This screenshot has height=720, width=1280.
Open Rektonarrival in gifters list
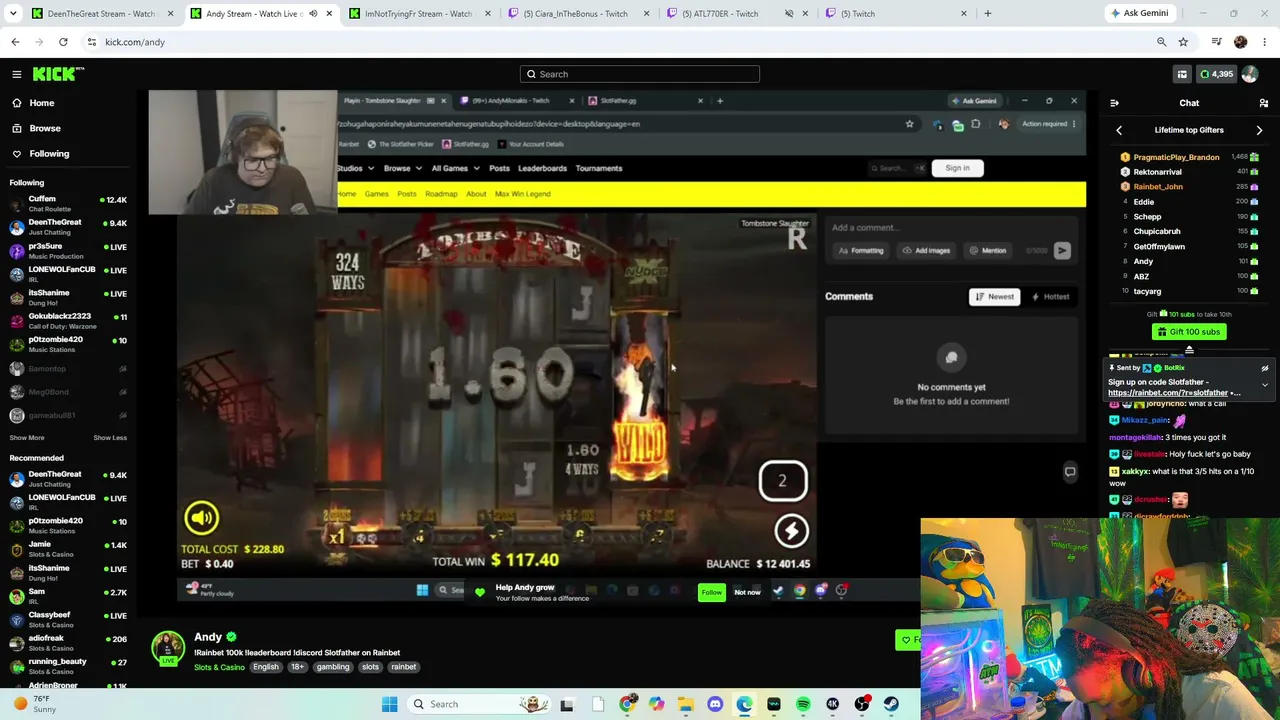[x=1158, y=172]
